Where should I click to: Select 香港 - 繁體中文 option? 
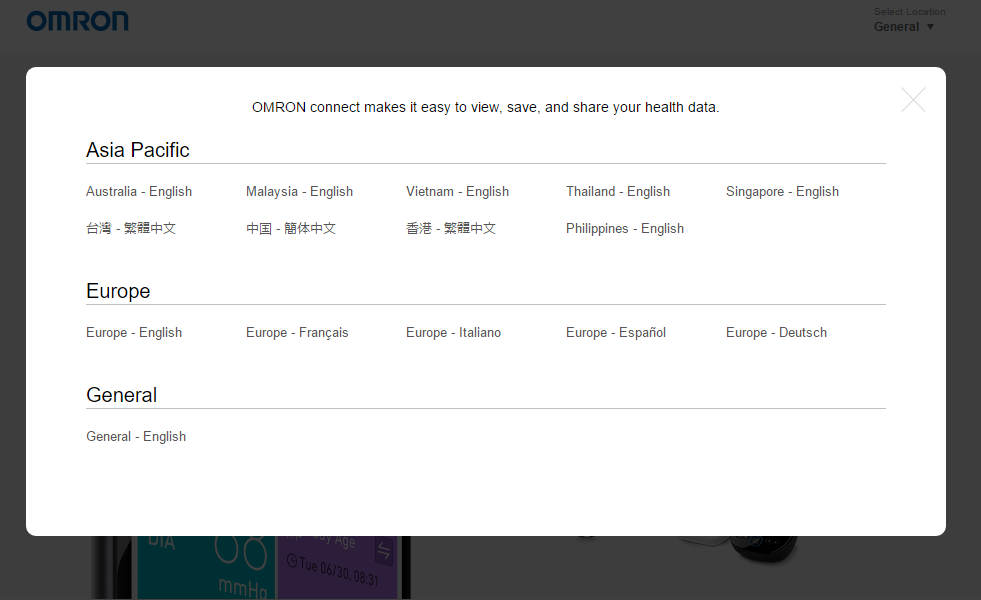[451, 228]
